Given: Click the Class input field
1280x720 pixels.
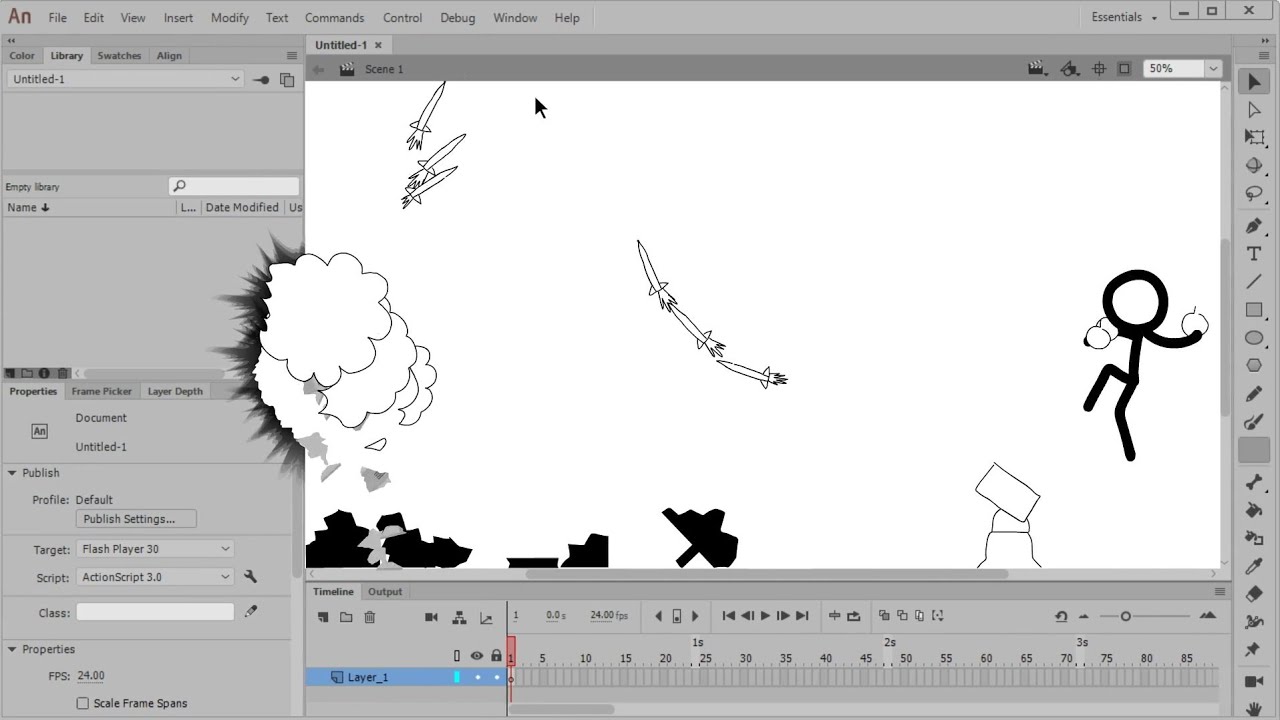Looking at the screenshot, I should (x=155, y=612).
